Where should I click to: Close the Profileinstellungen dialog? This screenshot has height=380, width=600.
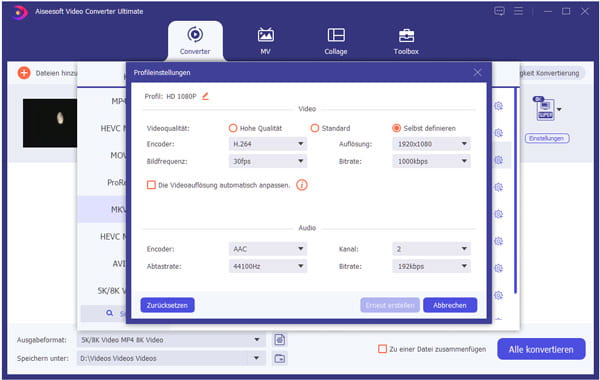[x=477, y=72]
